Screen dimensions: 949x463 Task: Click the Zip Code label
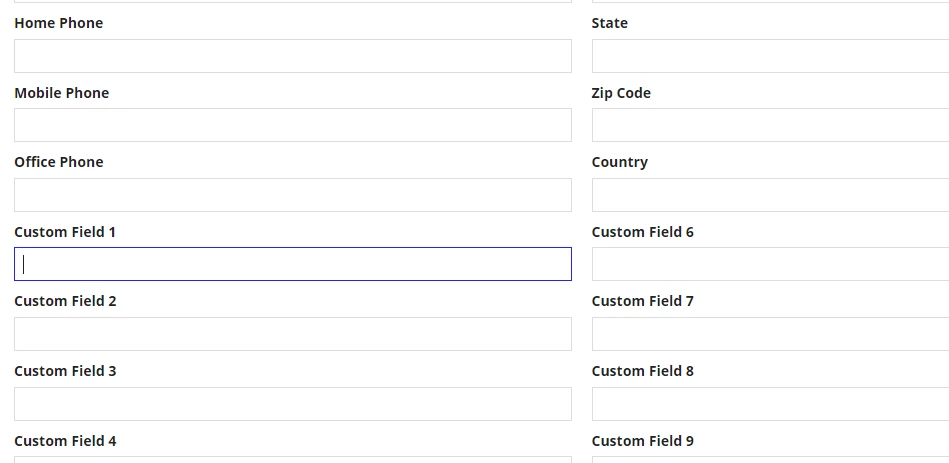click(x=621, y=93)
